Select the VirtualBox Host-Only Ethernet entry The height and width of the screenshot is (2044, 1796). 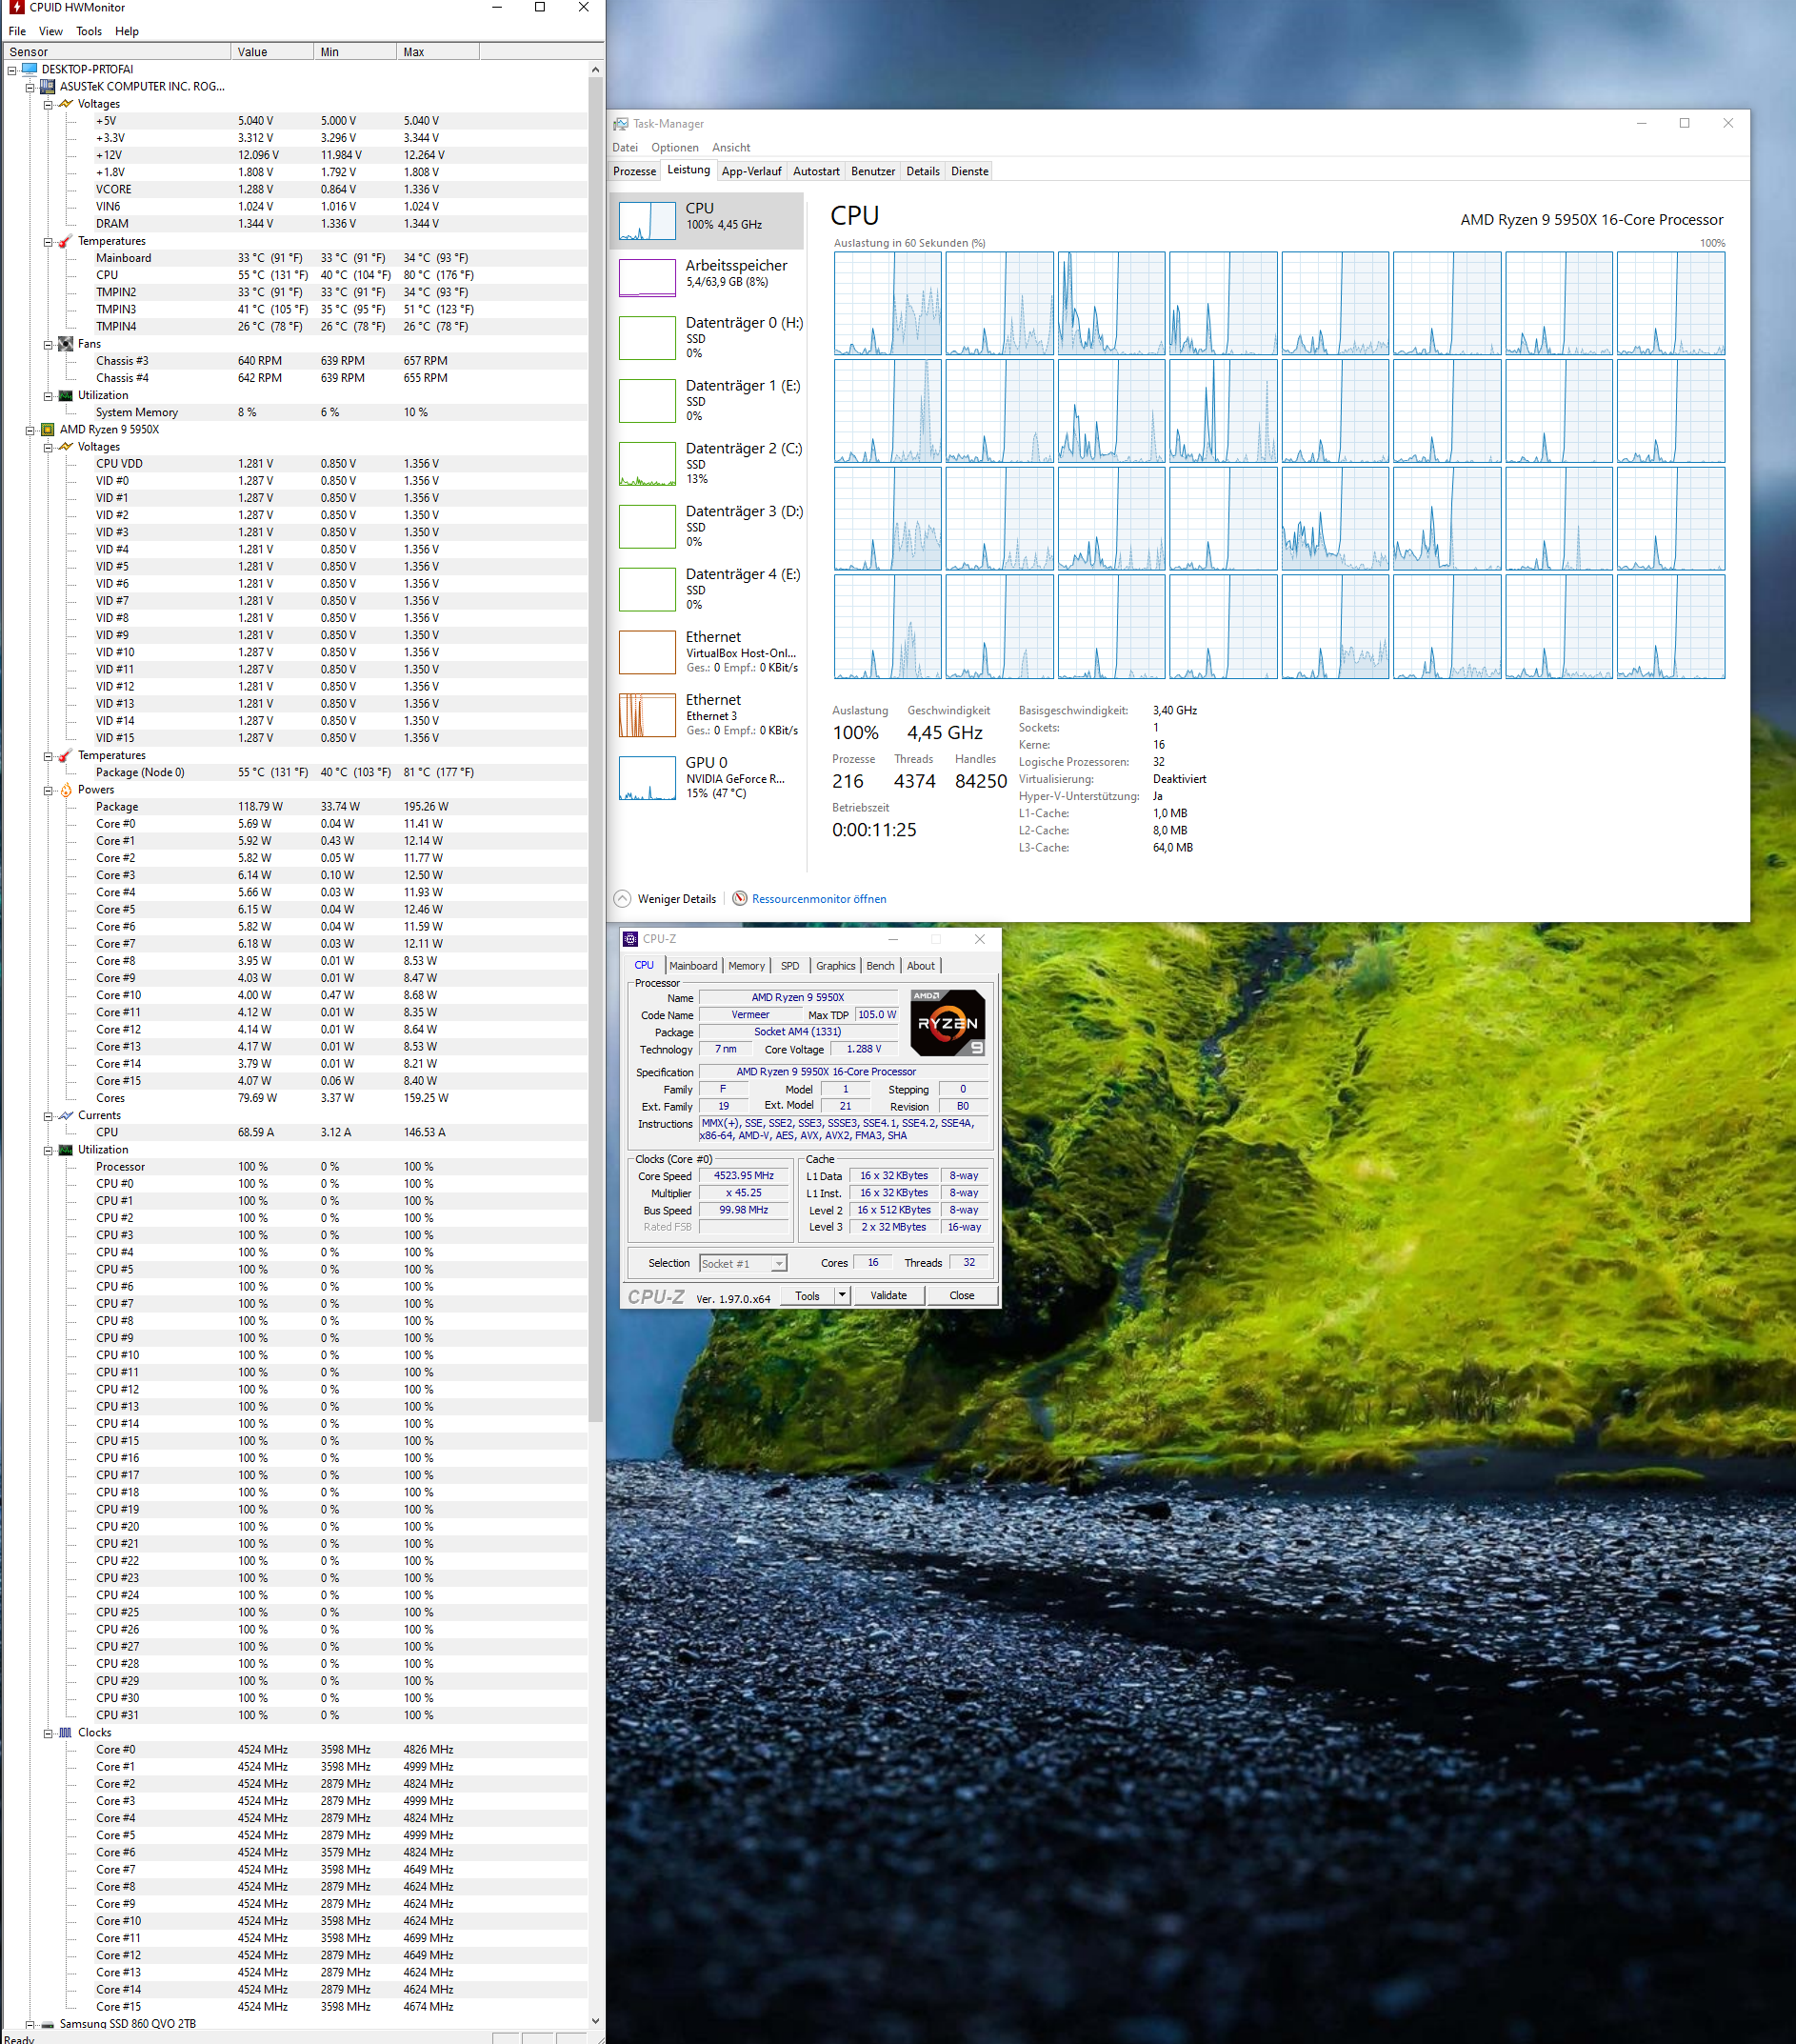708,652
